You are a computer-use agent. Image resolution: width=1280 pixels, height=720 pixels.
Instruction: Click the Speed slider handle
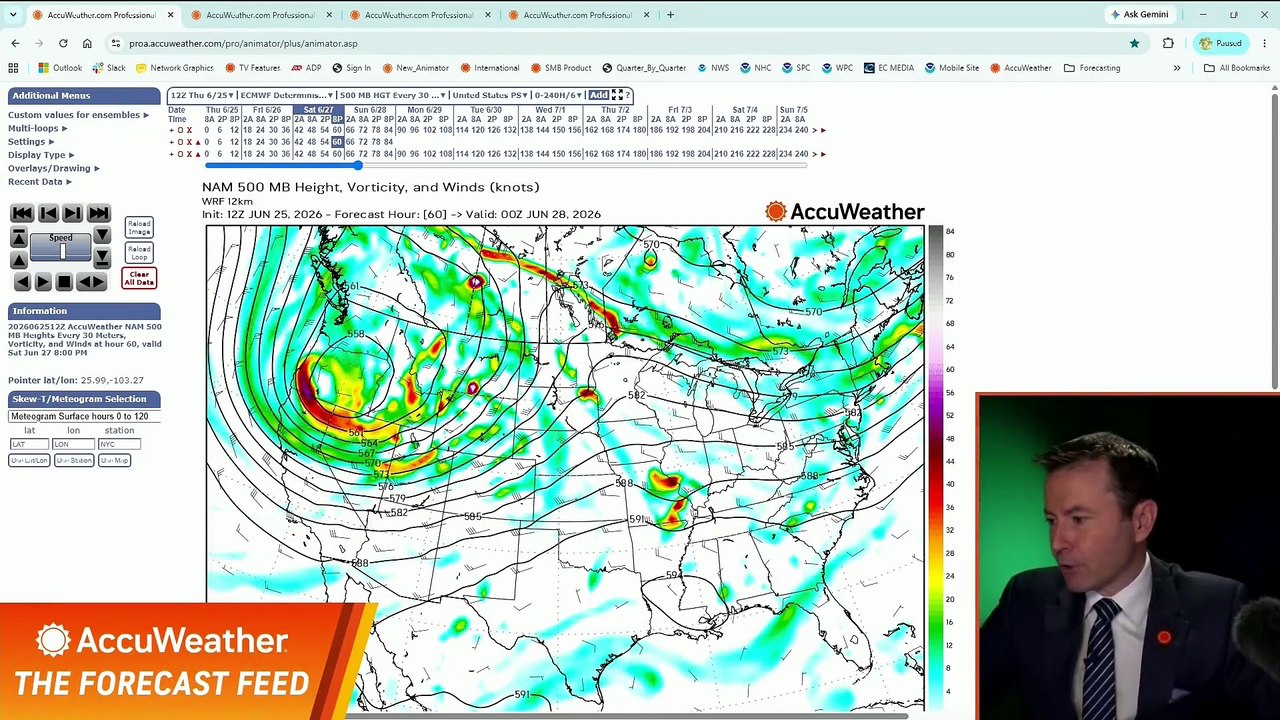(62, 250)
